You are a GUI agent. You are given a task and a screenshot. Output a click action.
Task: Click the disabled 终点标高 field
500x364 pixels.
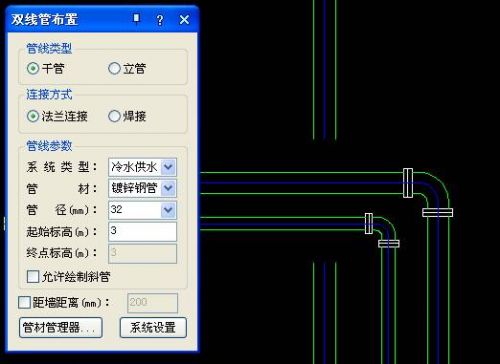142,253
